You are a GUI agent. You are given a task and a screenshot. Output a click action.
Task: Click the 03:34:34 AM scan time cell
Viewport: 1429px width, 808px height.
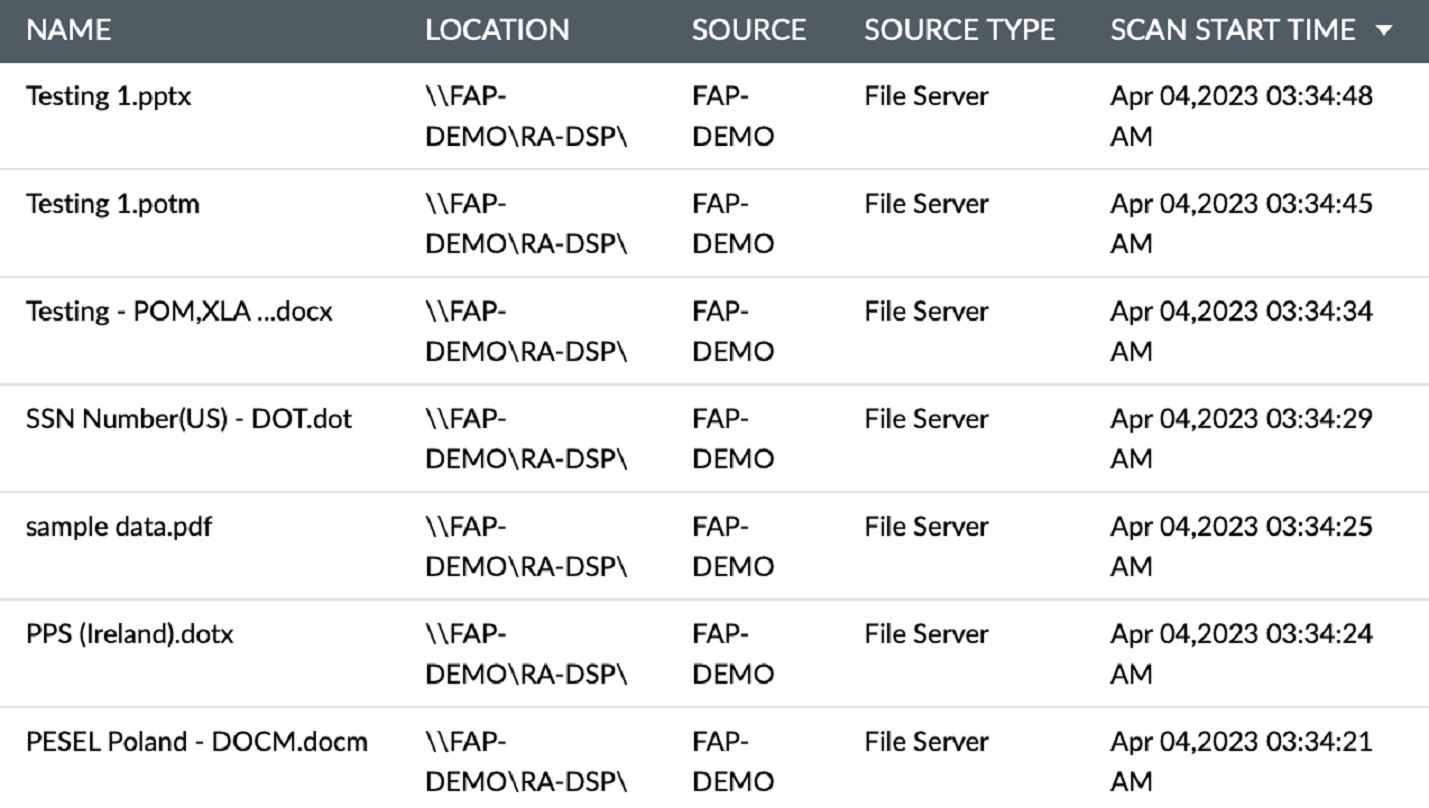[x=1240, y=330]
